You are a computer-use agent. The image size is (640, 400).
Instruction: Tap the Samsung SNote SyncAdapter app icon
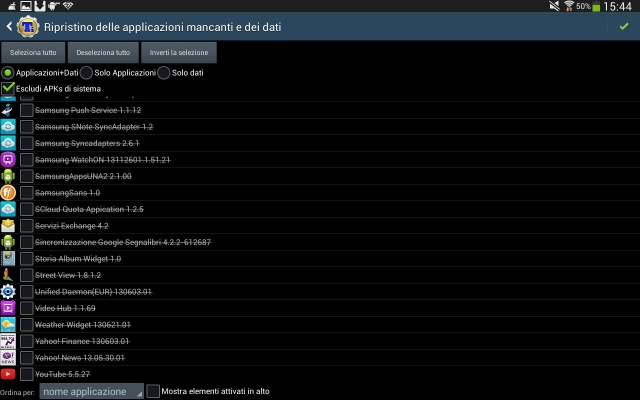[x=8, y=127]
